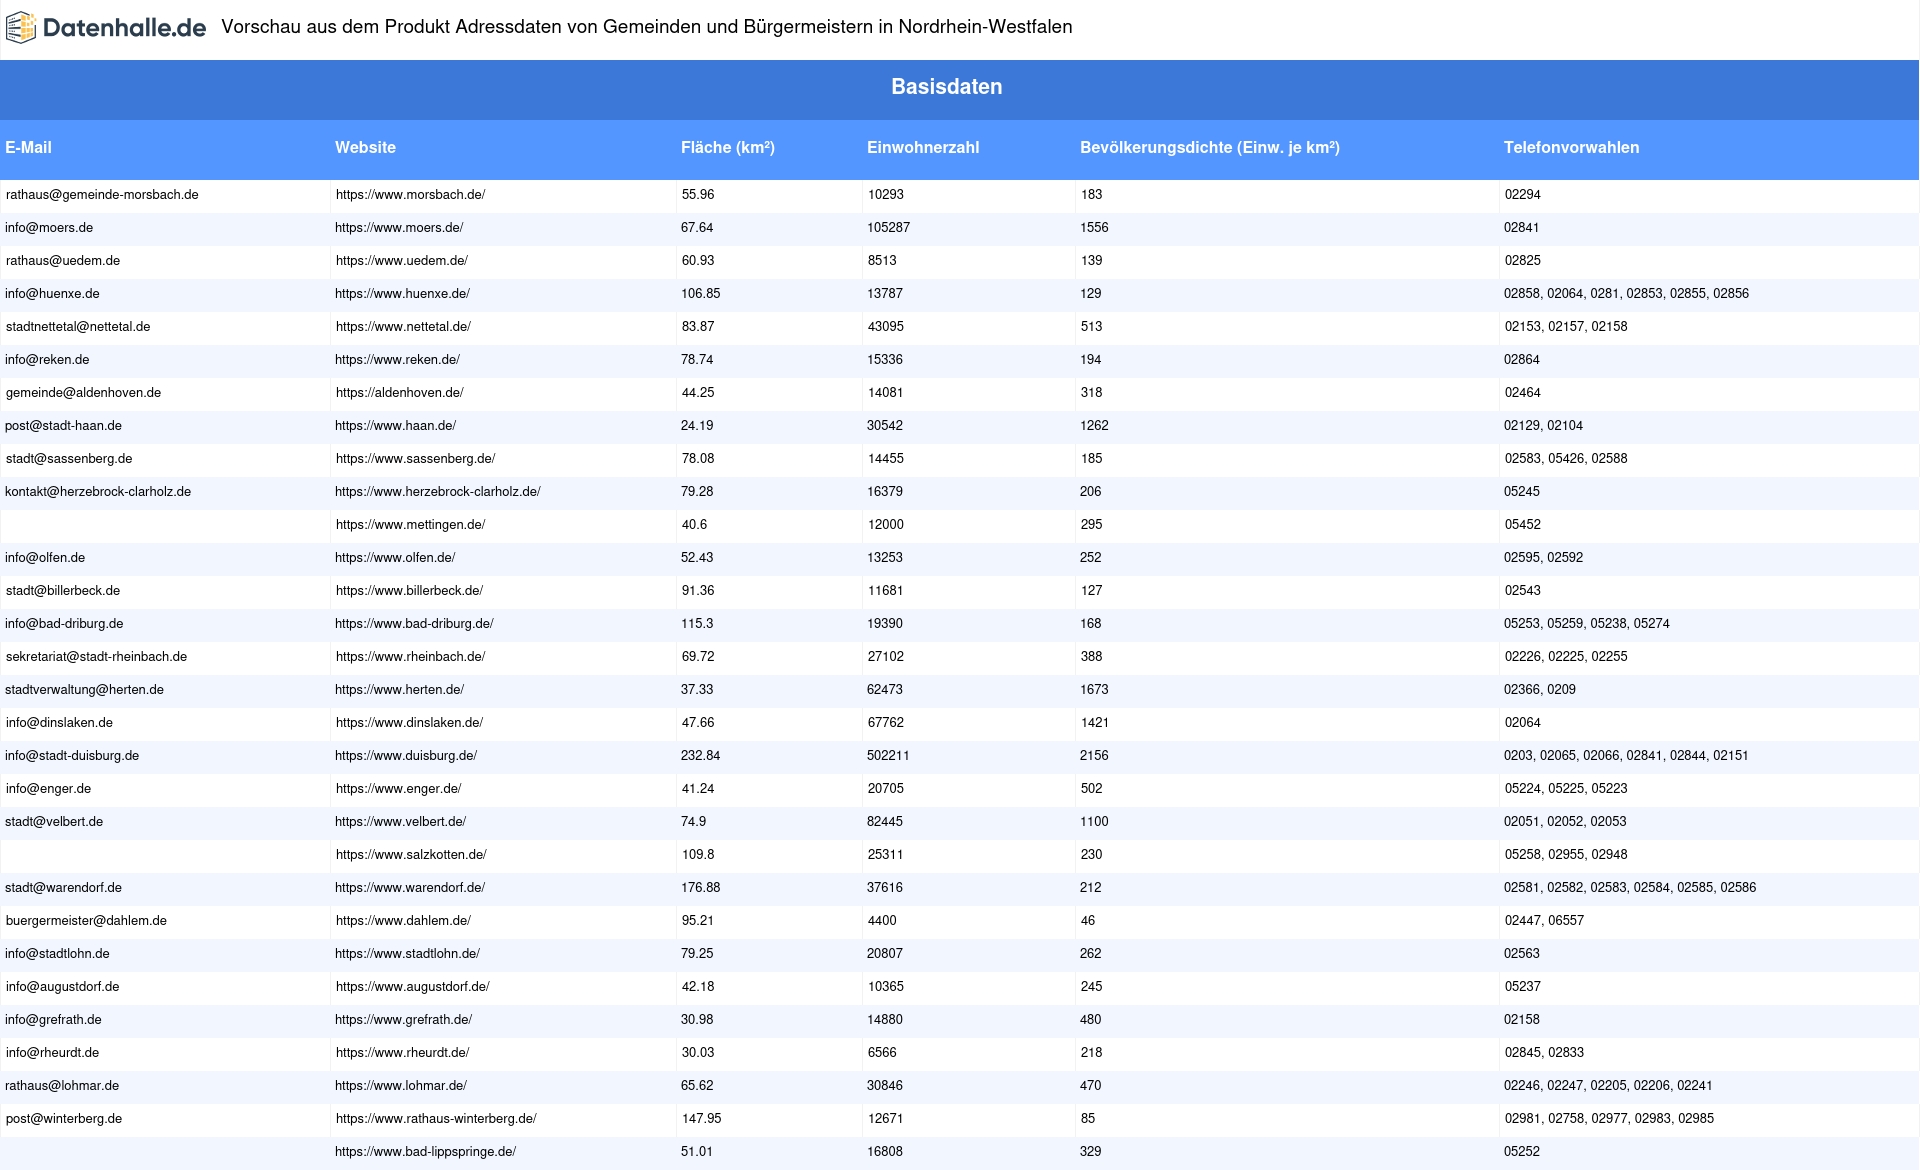Click dialing codes 02129, 02104
1920x1170 pixels.
(x=1543, y=426)
